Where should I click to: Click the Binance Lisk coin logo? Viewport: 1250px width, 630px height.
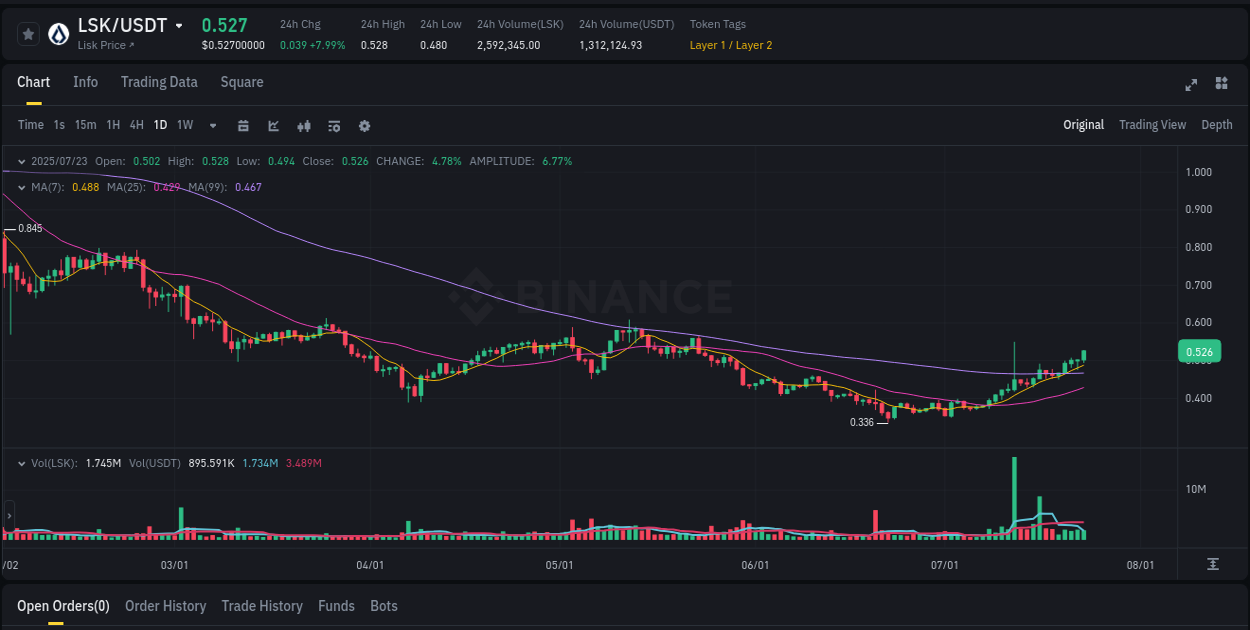[58, 32]
